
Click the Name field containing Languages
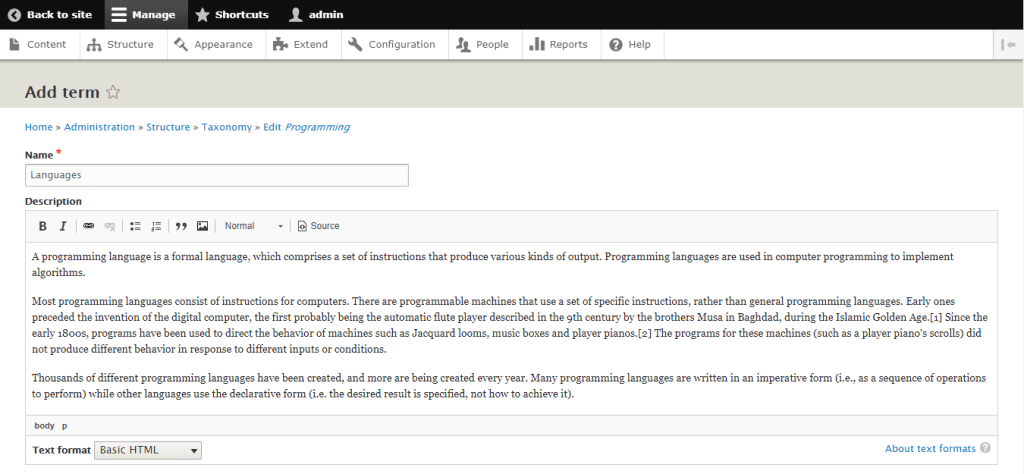point(217,175)
